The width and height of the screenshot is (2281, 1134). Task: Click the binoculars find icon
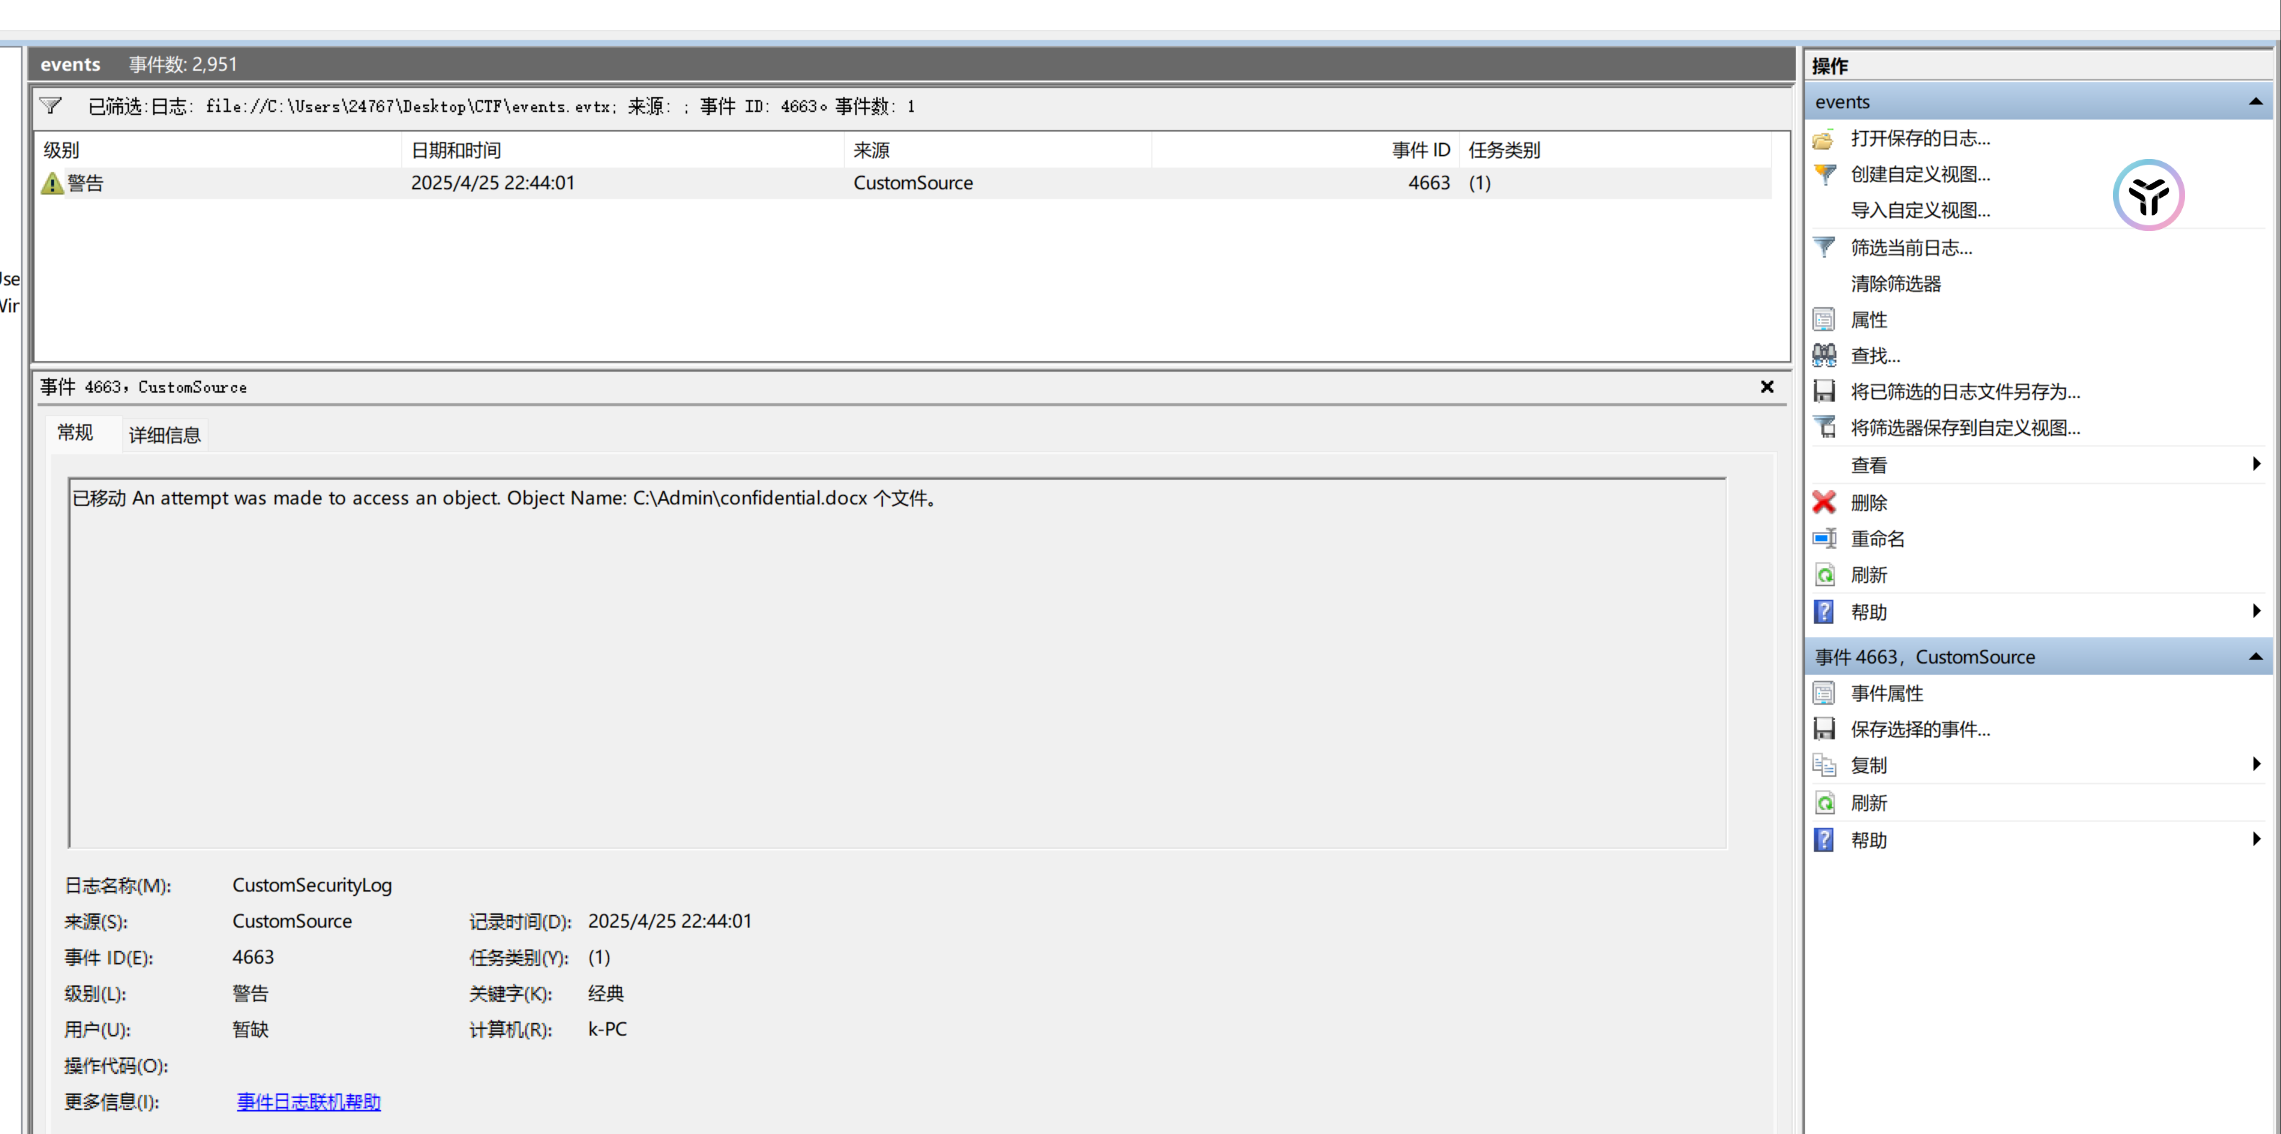(1824, 356)
